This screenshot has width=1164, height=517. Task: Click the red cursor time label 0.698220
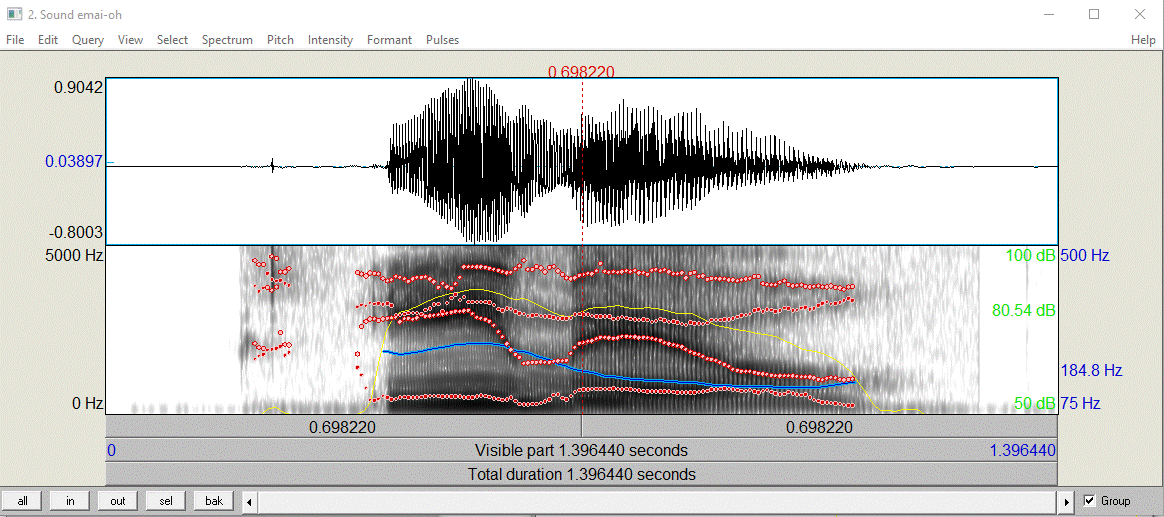pos(581,71)
